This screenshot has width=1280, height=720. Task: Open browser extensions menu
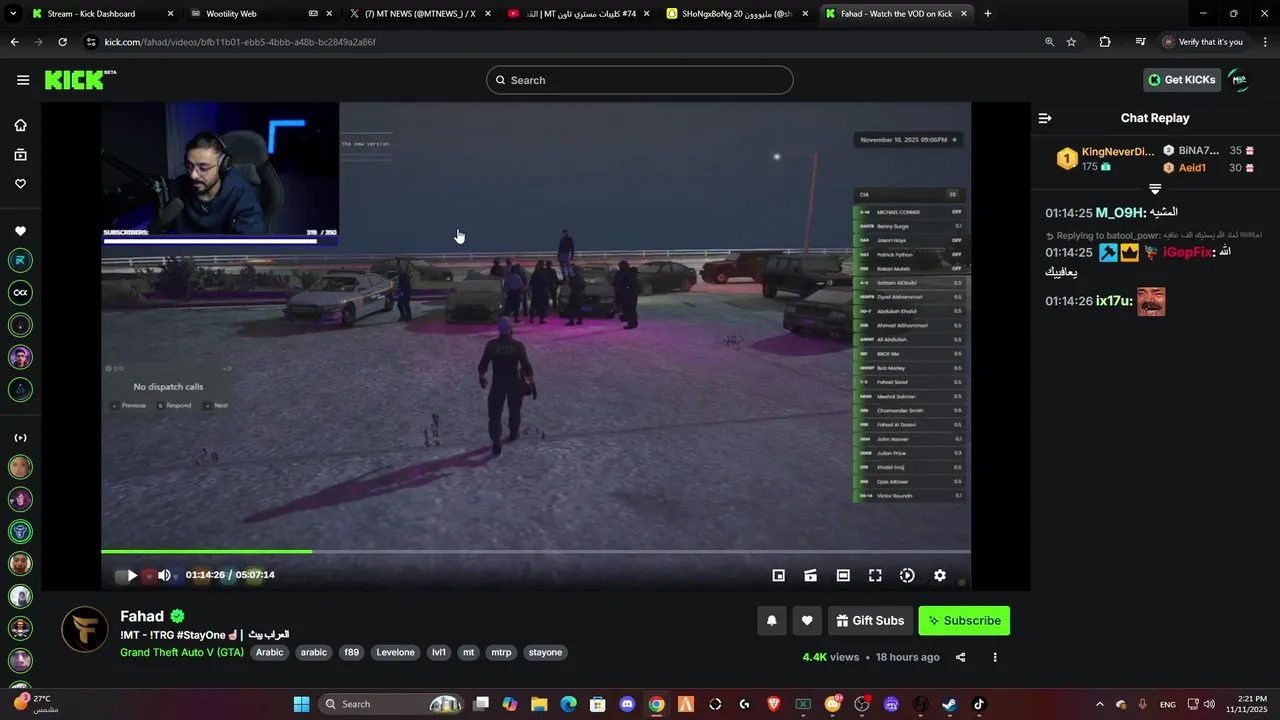[1105, 42]
